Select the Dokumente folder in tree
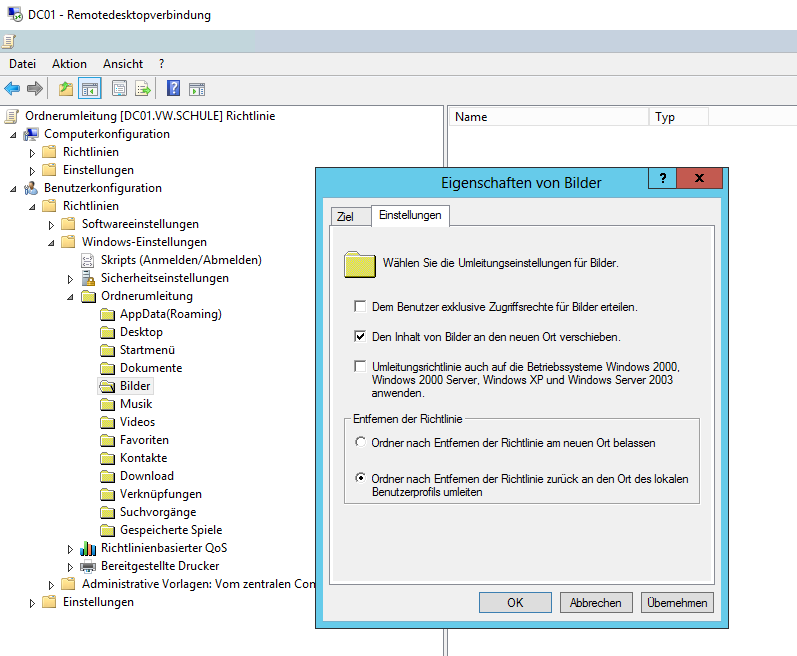The height and width of the screenshot is (656, 797). pyautogui.click(x=150, y=368)
